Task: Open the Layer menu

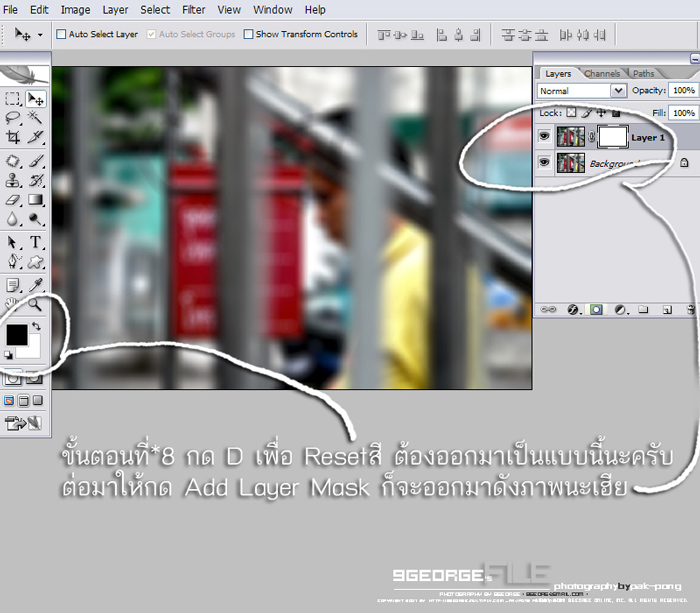Action: (115, 9)
